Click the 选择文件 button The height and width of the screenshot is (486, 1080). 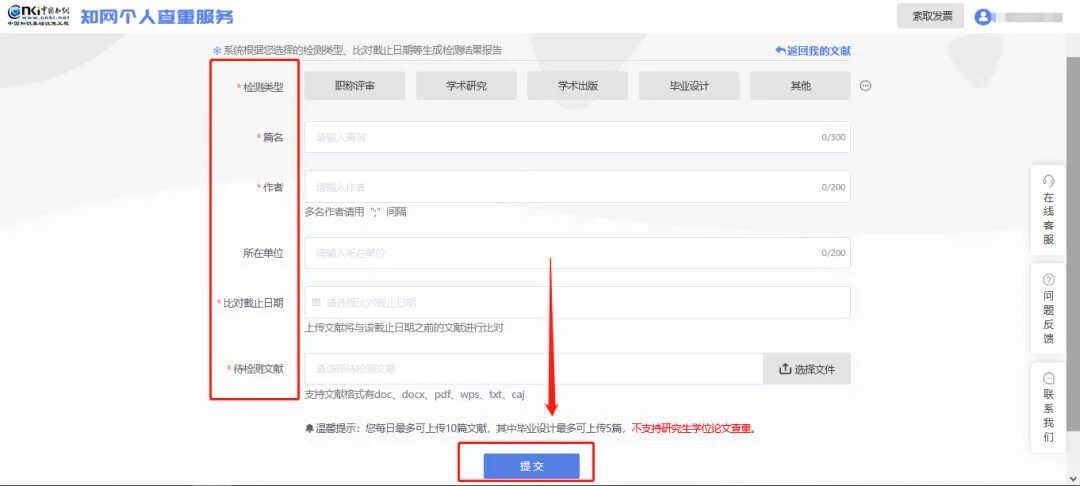coord(807,369)
